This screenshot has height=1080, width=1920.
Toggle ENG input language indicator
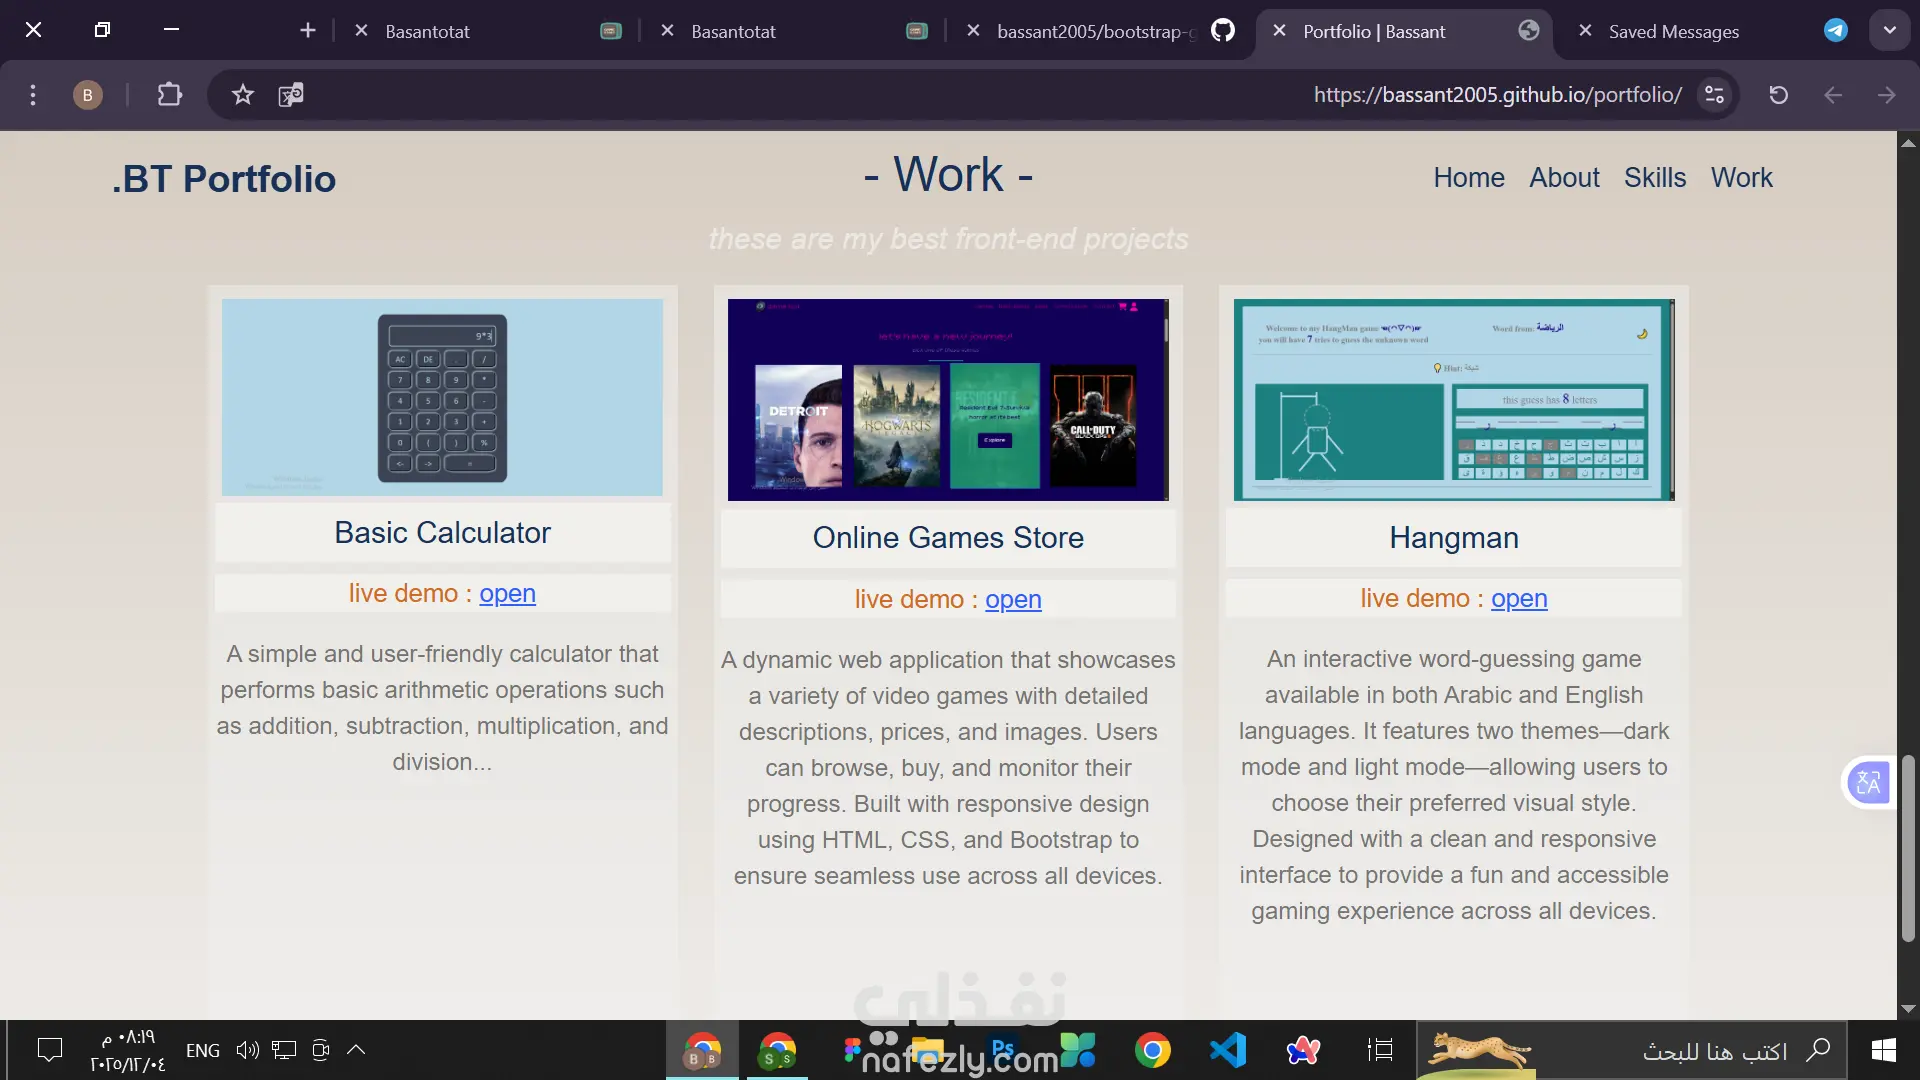click(203, 1050)
